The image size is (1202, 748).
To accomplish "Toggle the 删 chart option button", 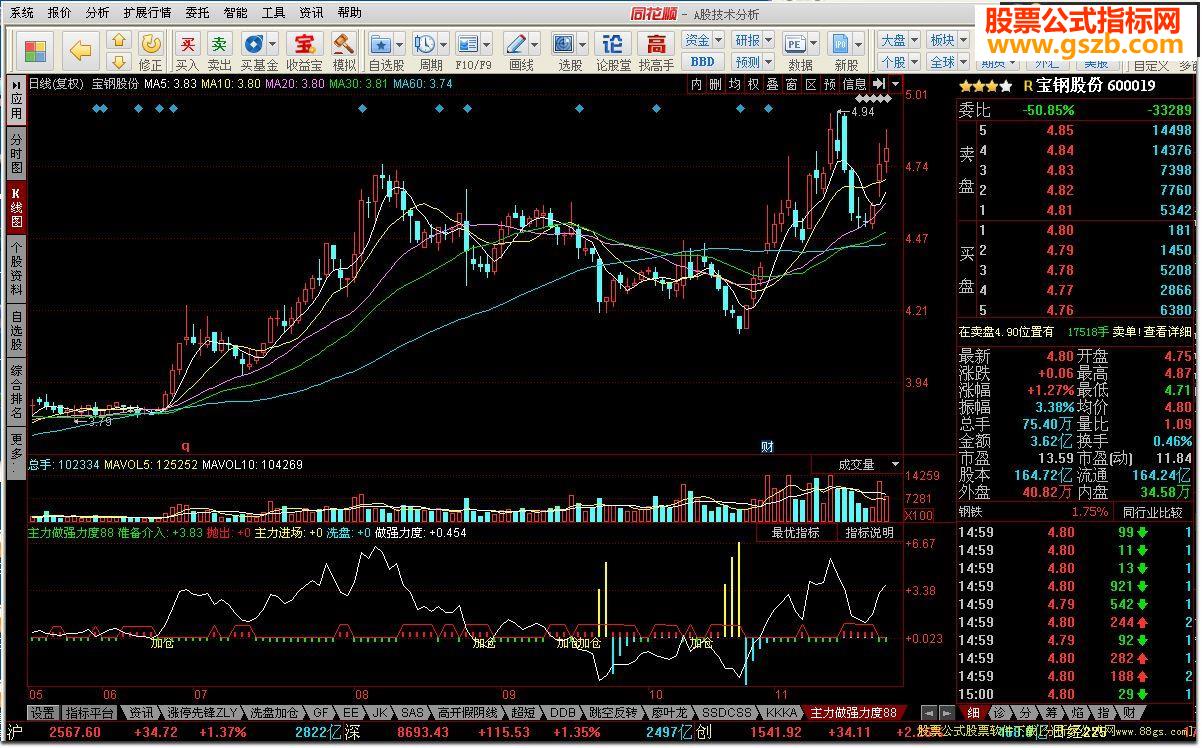I will coord(715,84).
